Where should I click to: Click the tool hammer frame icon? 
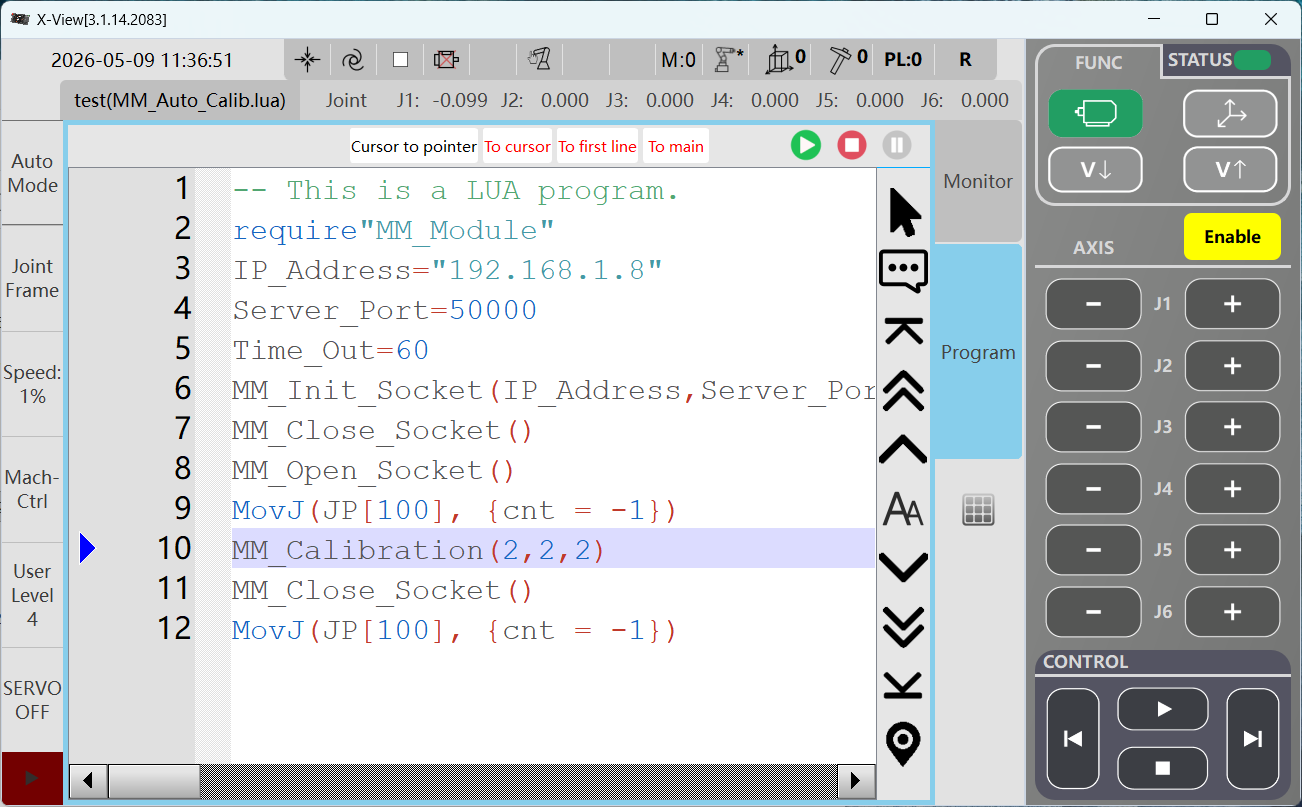click(x=848, y=60)
